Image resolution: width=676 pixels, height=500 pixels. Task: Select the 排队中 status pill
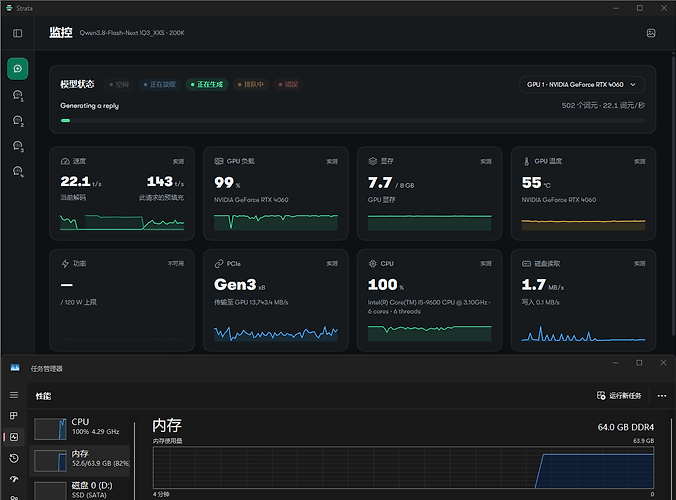(x=250, y=84)
